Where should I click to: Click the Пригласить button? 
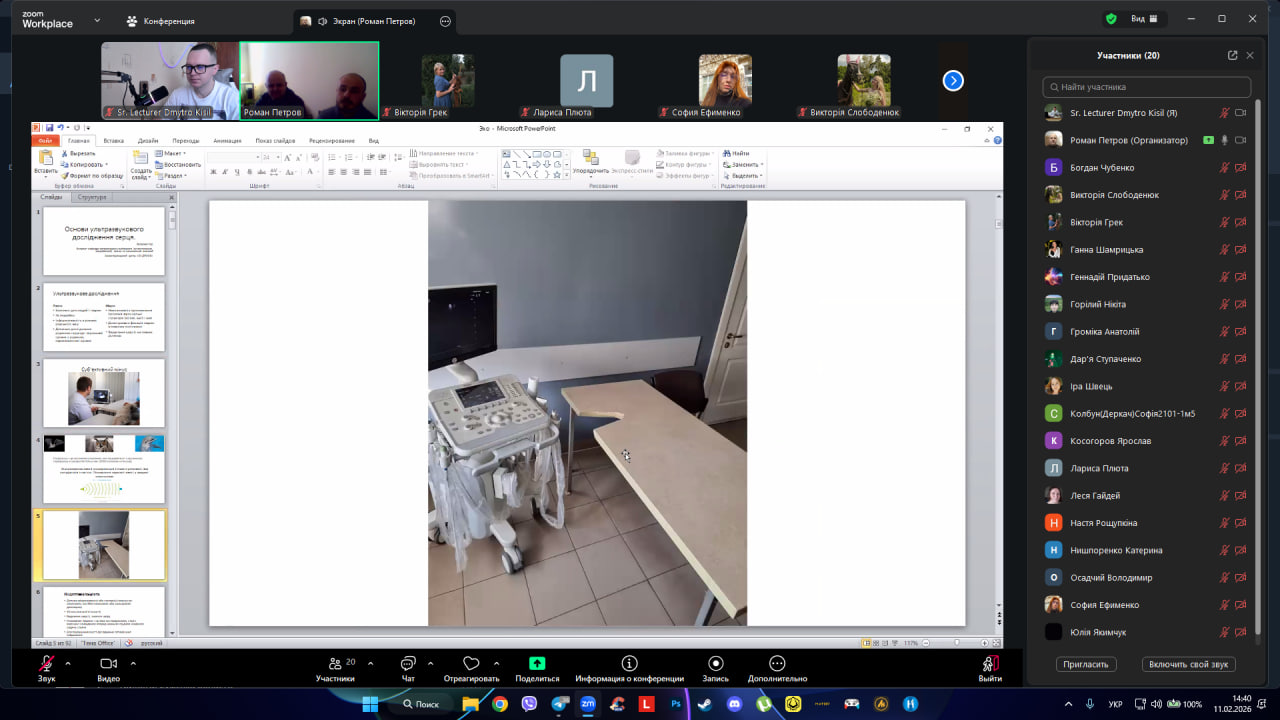(1086, 664)
